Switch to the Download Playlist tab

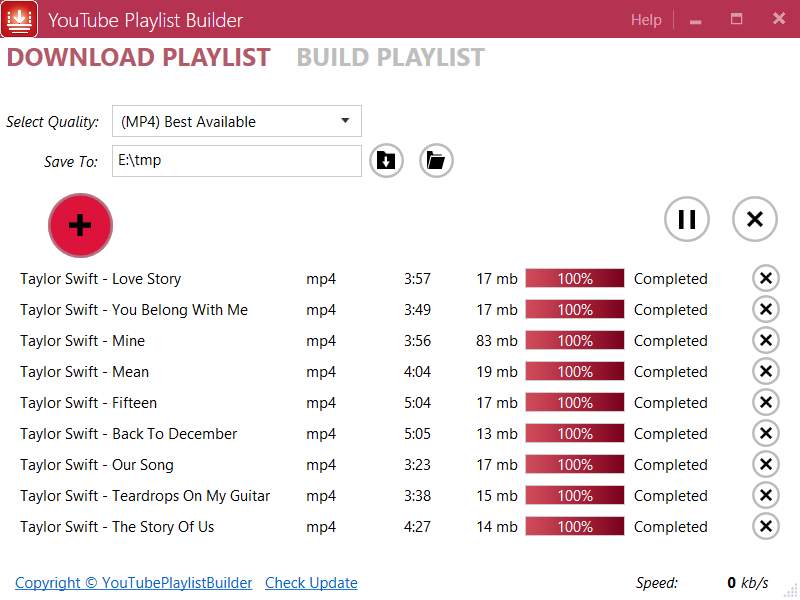click(x=138, y=57)
